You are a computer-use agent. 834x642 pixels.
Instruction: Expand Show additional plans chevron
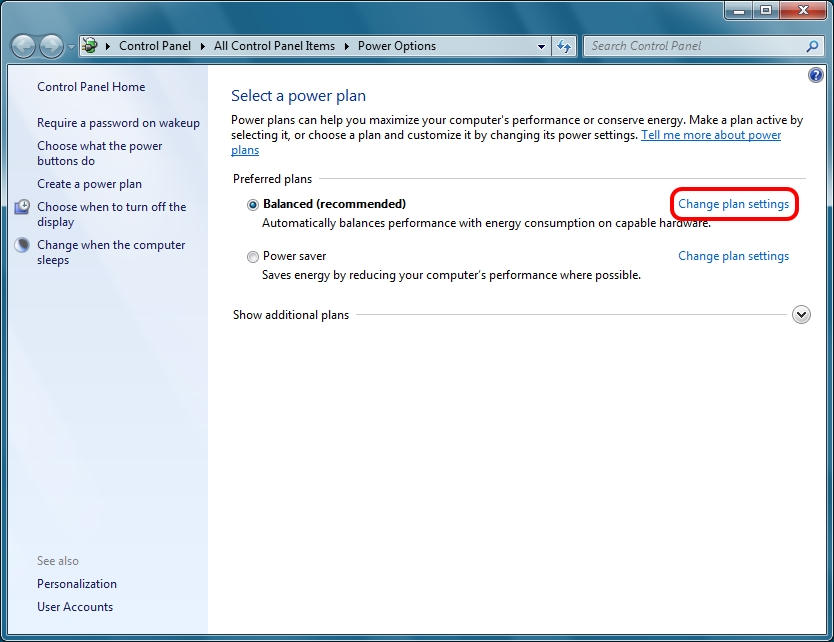801,315
